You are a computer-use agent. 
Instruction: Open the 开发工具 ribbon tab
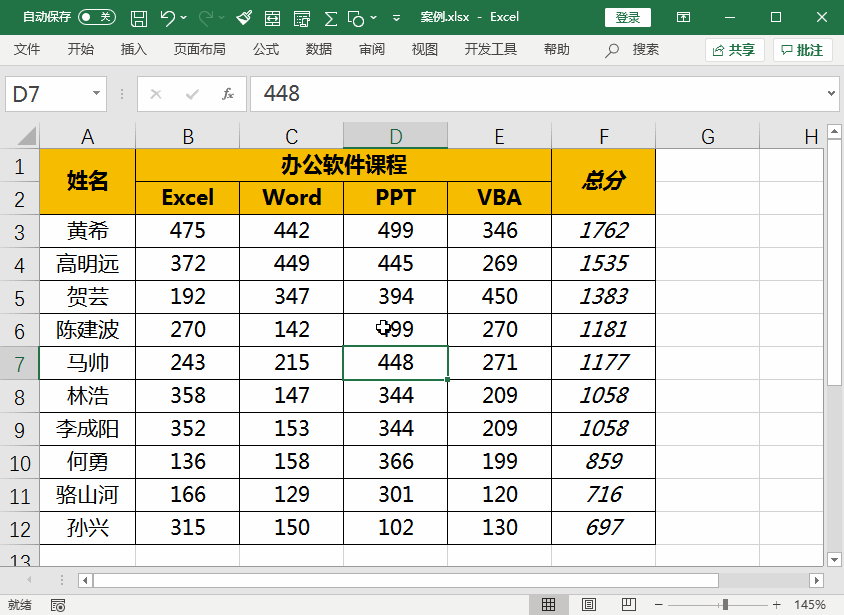[491, 50]
